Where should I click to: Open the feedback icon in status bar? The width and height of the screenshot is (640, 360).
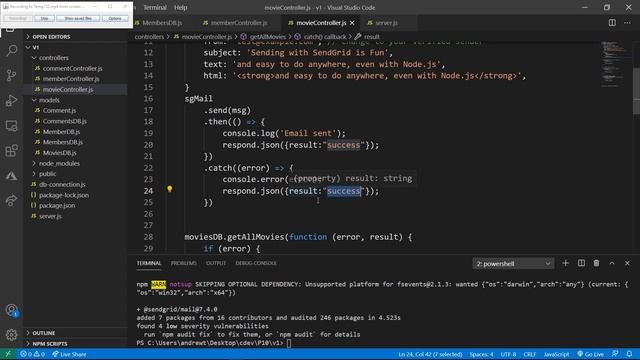click(x=615, y=354)
